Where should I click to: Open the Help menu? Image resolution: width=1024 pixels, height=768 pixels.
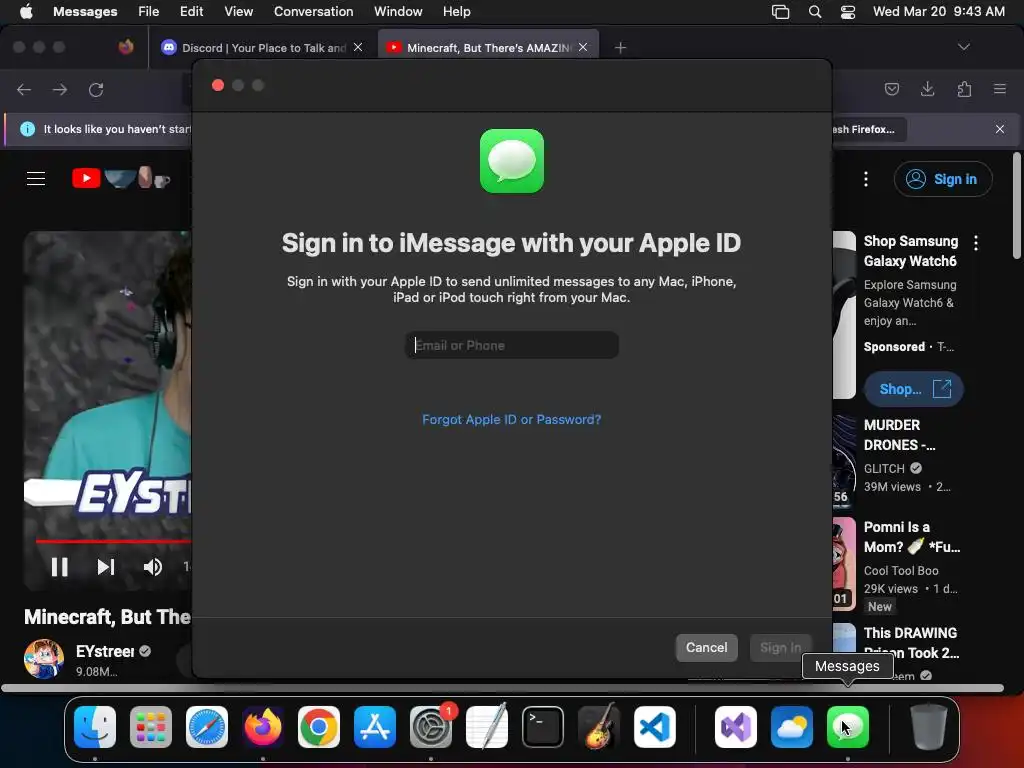456,12
